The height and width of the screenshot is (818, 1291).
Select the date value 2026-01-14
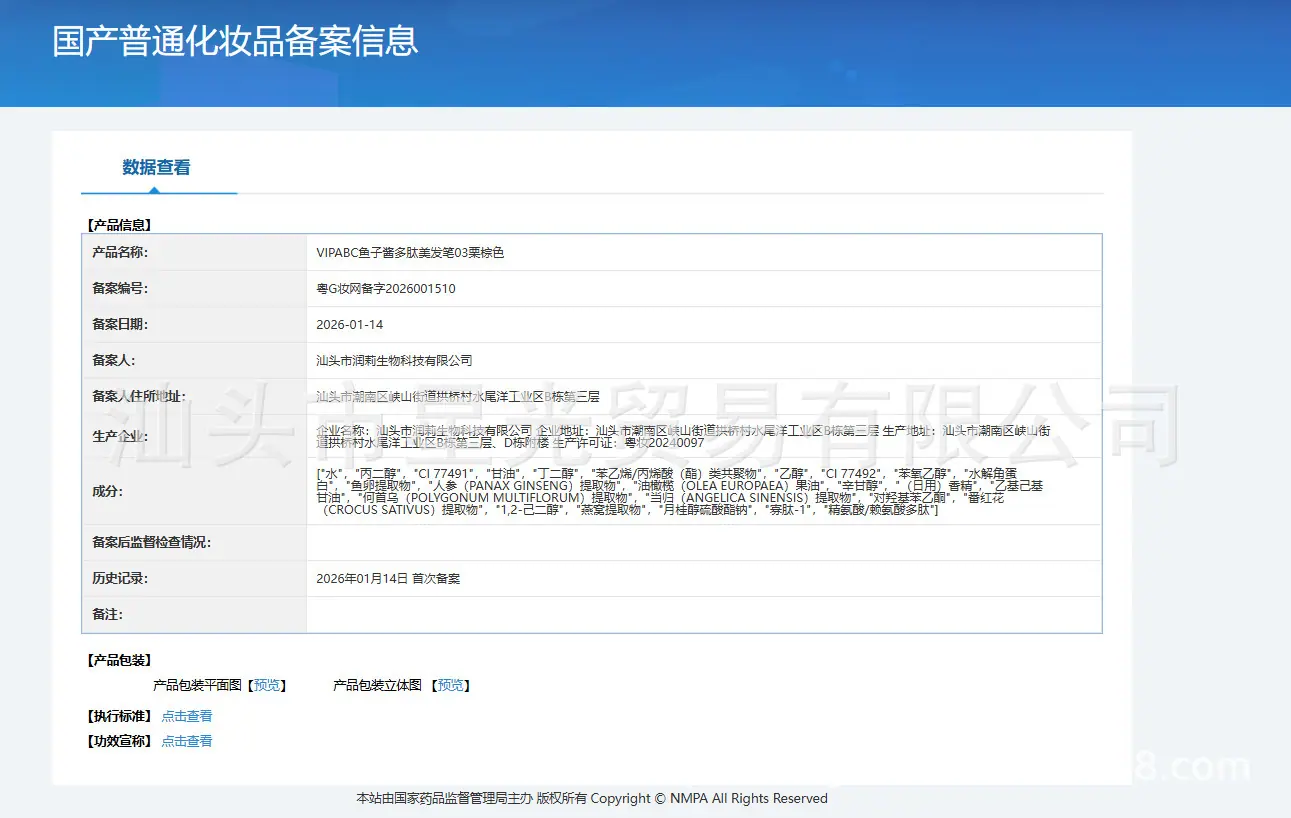(350, 325)
